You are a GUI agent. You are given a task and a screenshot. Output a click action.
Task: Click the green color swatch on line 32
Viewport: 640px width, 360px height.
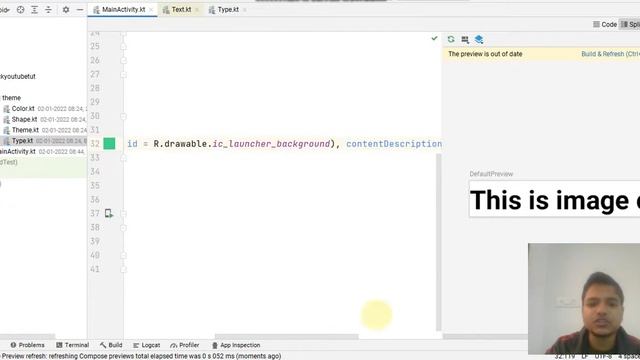[x=109, y=144]
